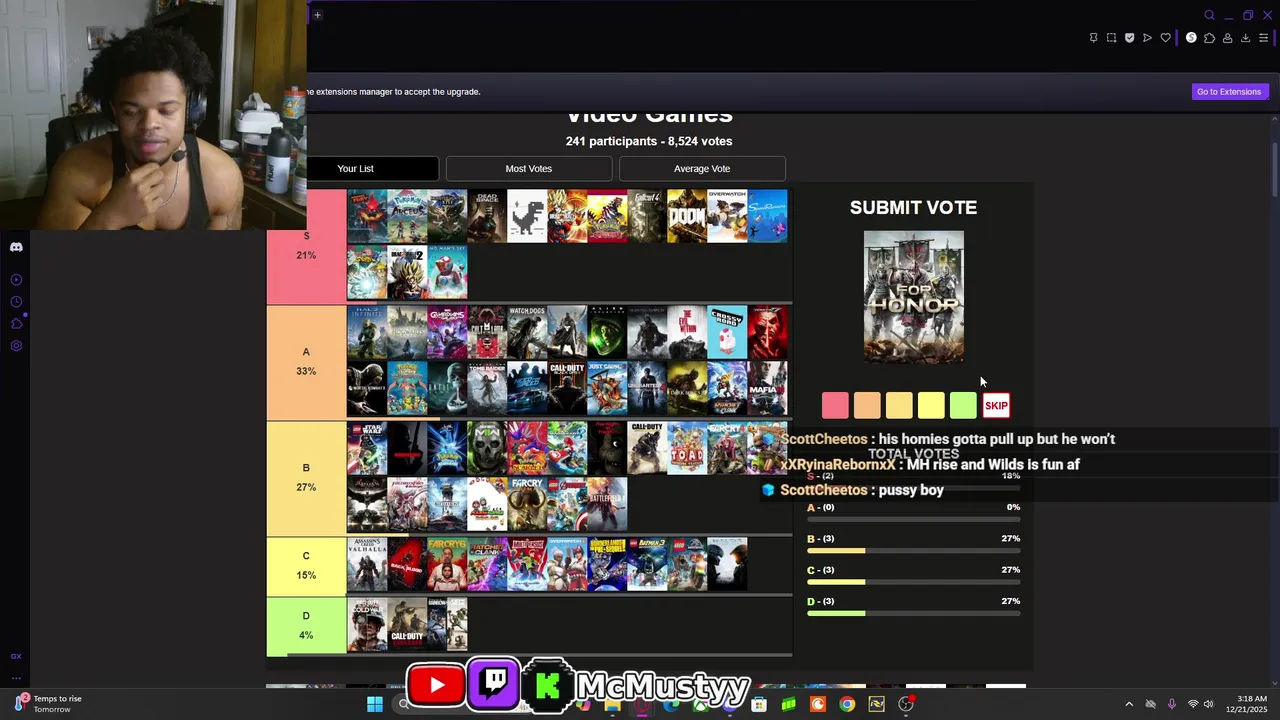Select the Call of Duty Black Ops III cover
Image resolution: width=1280 pixels, height=720 pixels.
tap(567, 388)
